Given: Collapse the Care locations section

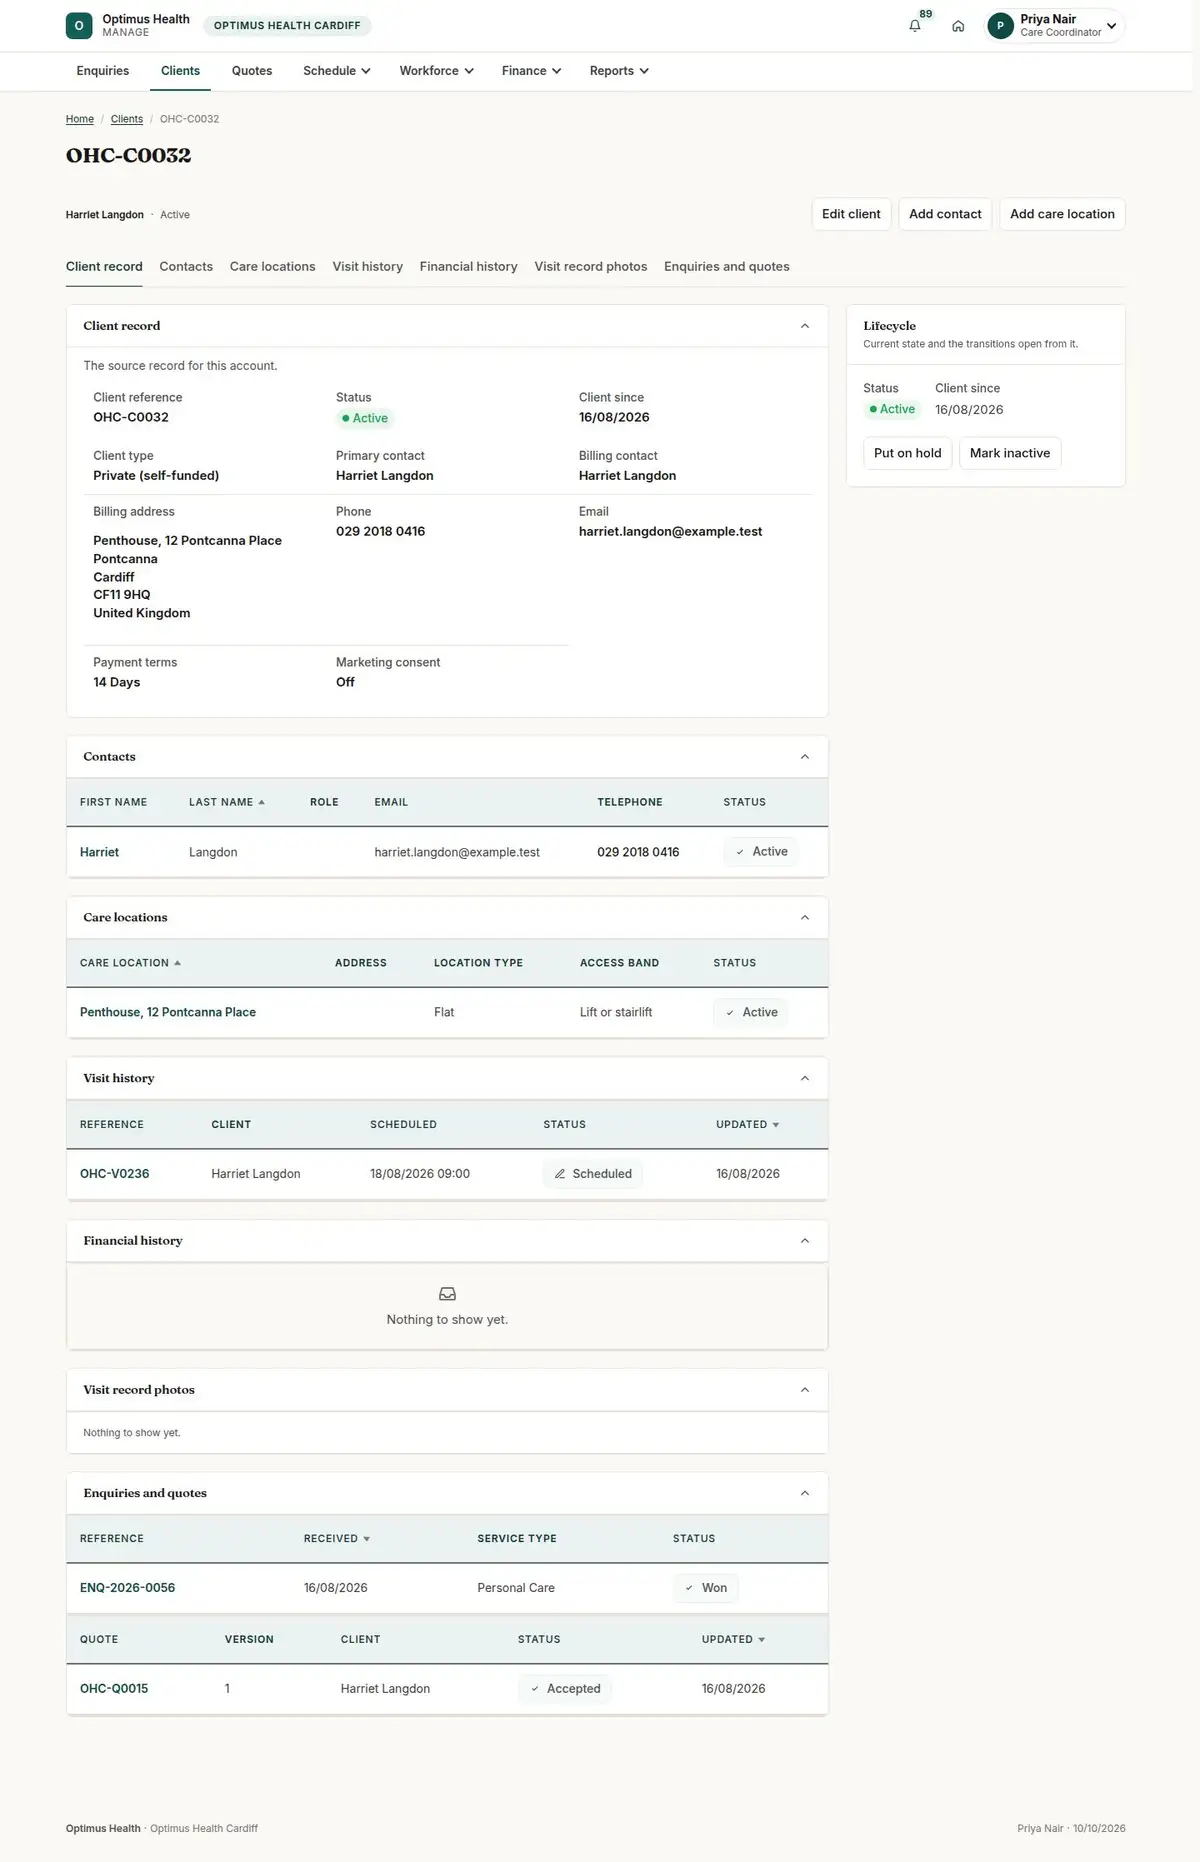Looking at the screenshot, I should point(805,918).
